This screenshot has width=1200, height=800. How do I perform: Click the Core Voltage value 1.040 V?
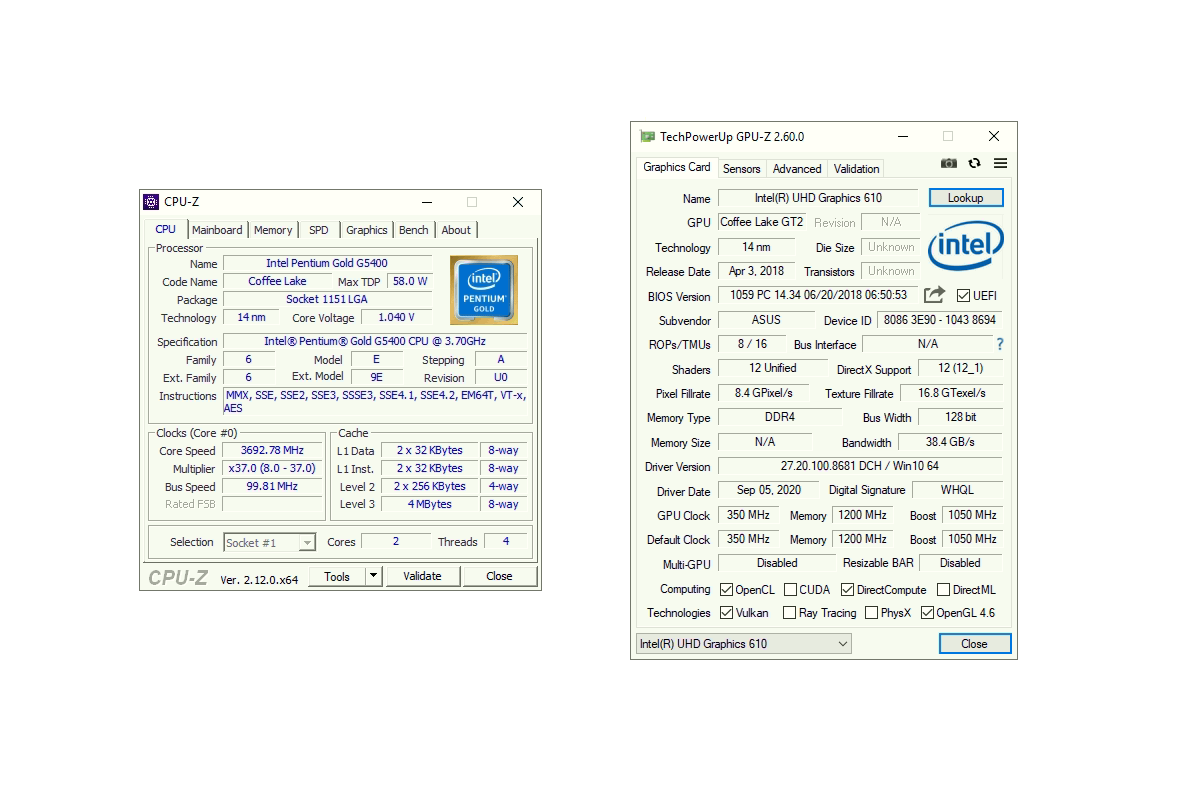point(396,317)
